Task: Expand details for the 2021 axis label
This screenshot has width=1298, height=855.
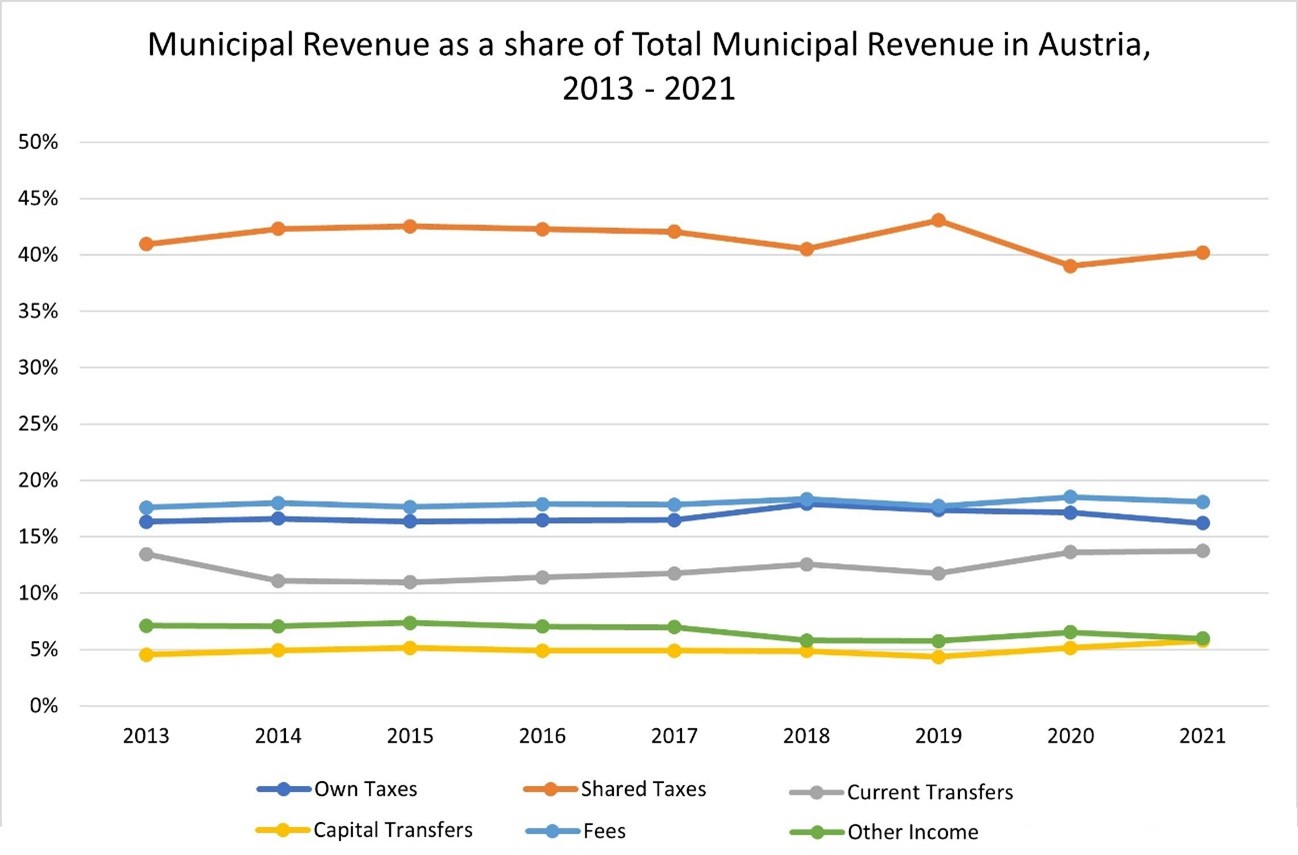Action: (1203, 735)
